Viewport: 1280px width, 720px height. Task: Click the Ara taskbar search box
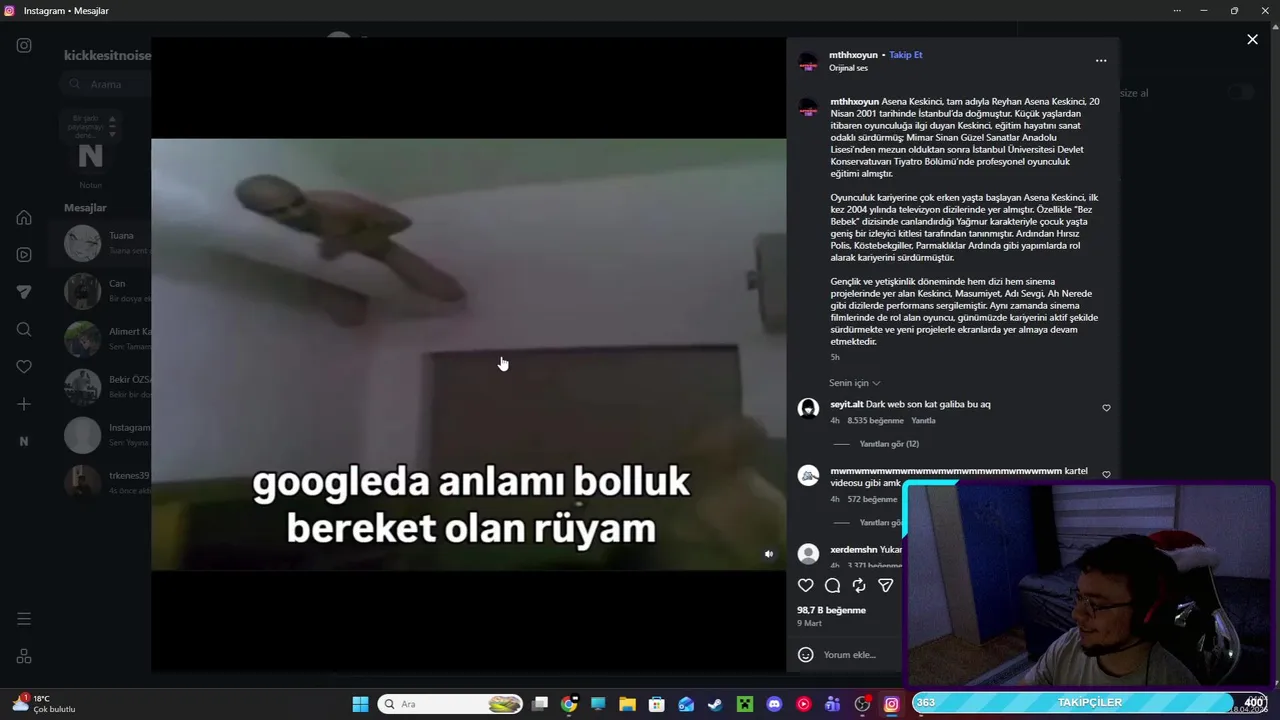pyautogui.click(x=451, y=704)
